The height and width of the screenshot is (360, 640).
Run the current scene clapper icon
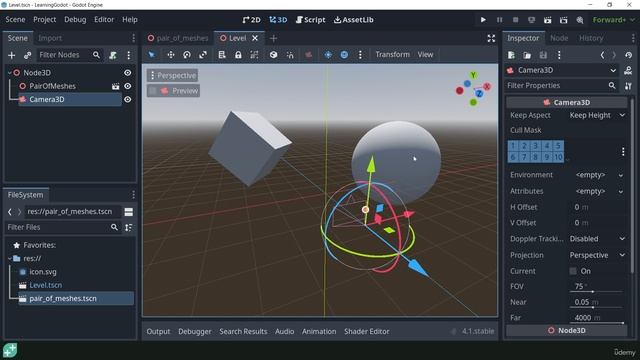tap(547, 20)
